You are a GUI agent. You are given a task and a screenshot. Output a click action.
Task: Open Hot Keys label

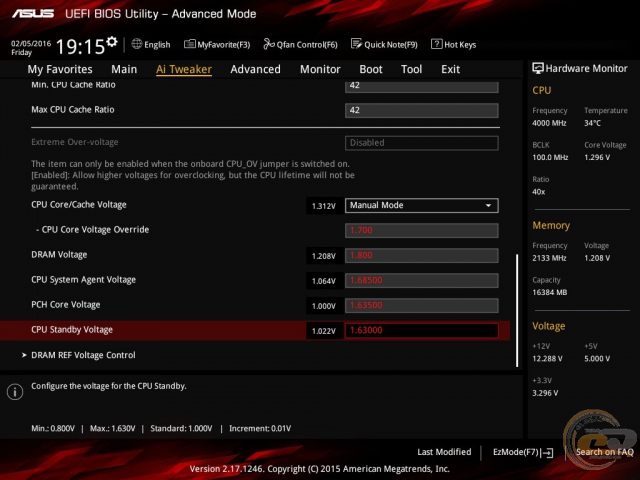[x=460, y=44]
